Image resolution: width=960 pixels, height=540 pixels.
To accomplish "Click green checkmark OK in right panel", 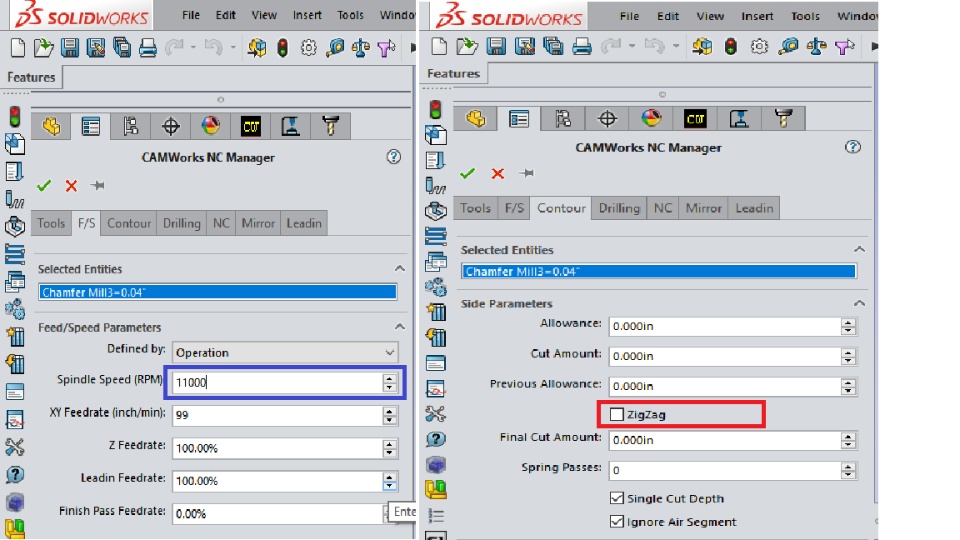I will 468,173.
